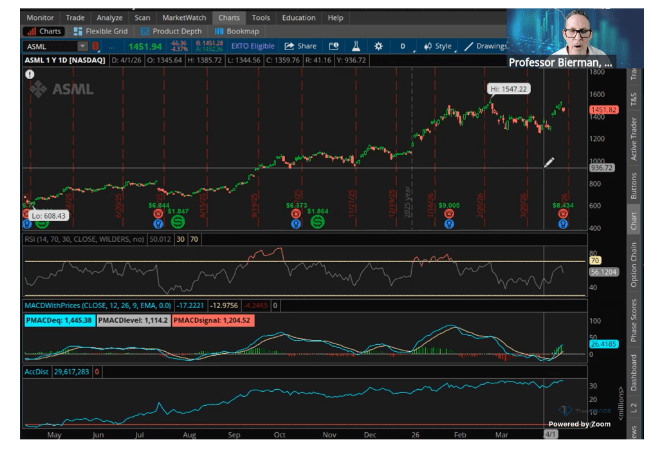Screen dimensions: 653x454
Task: Go to the Scan tab
Action: pyautogui.click(x=142, y=18)
